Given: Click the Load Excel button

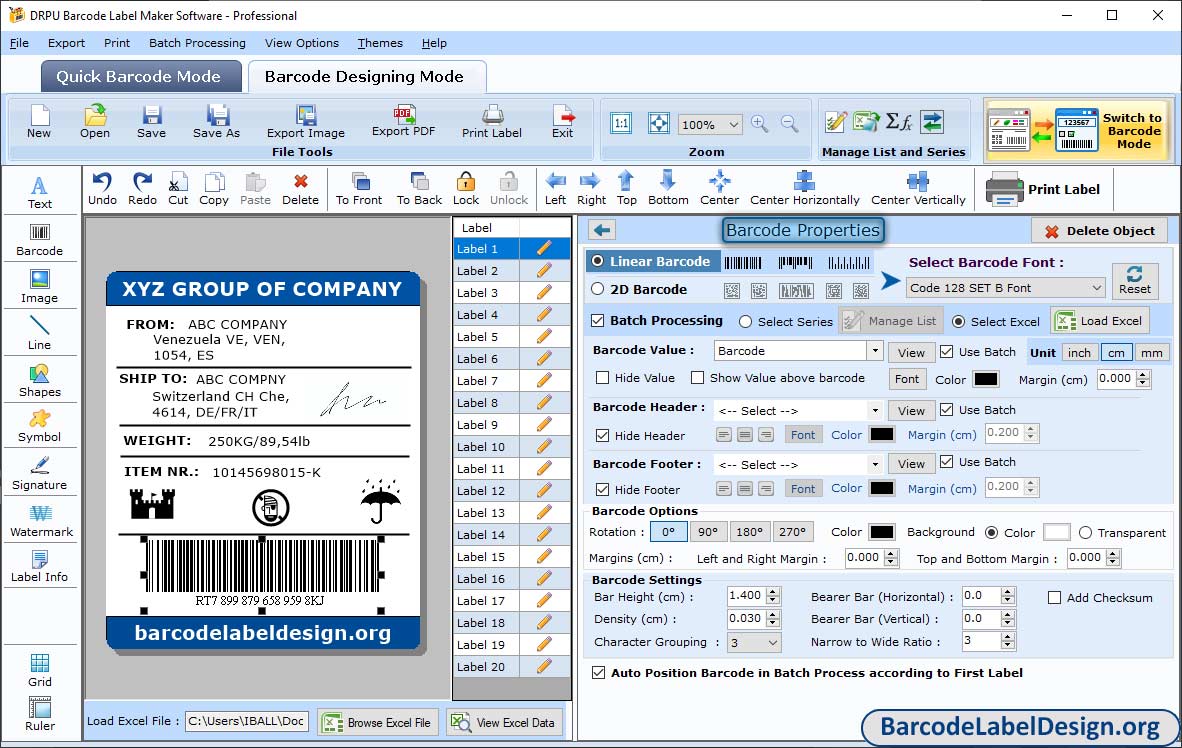Looking at the screenshot, I should 1101,321.
